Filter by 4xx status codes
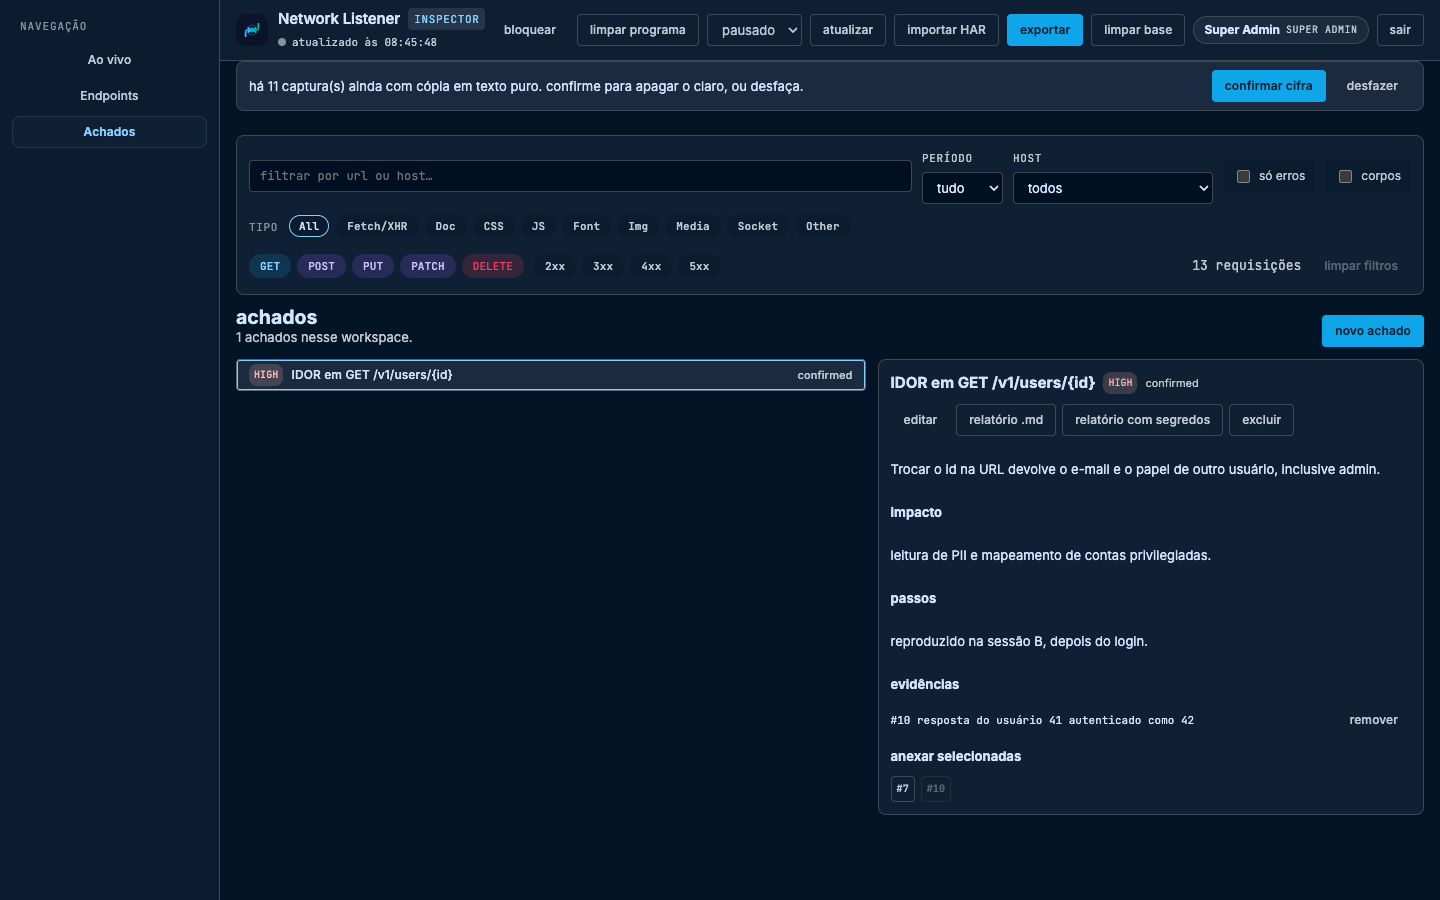Viewport: 1440px width, 900px height. tap(651, 266)
